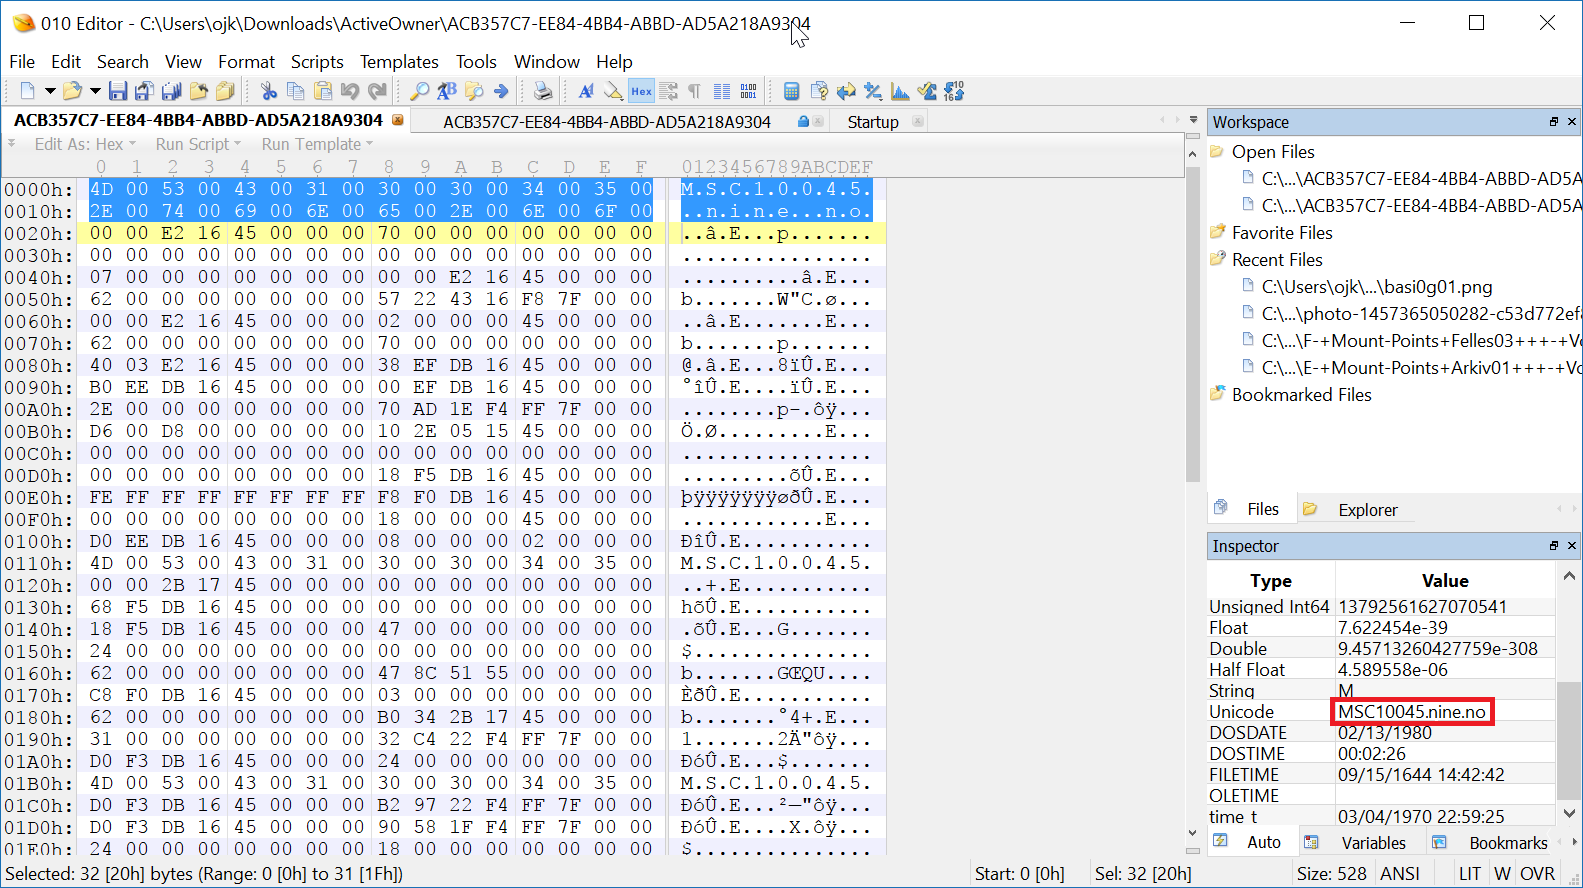Select basi0g01.png in Recent Files
Screen dimensions: 1583x888
(1376, 287)
